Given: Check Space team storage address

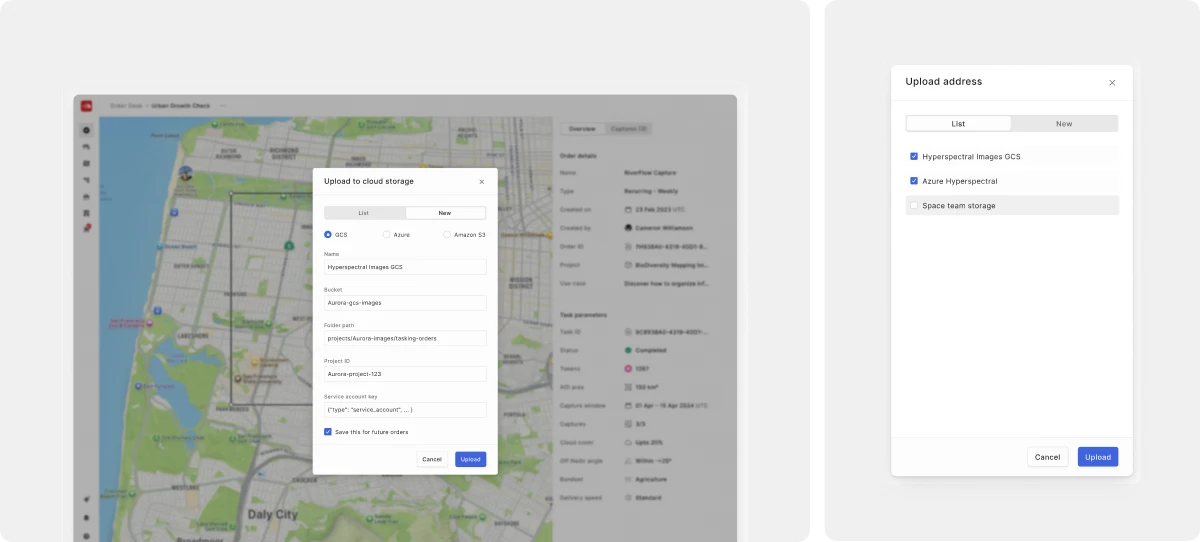Looking at the screenshot, I should coord(914,206).
